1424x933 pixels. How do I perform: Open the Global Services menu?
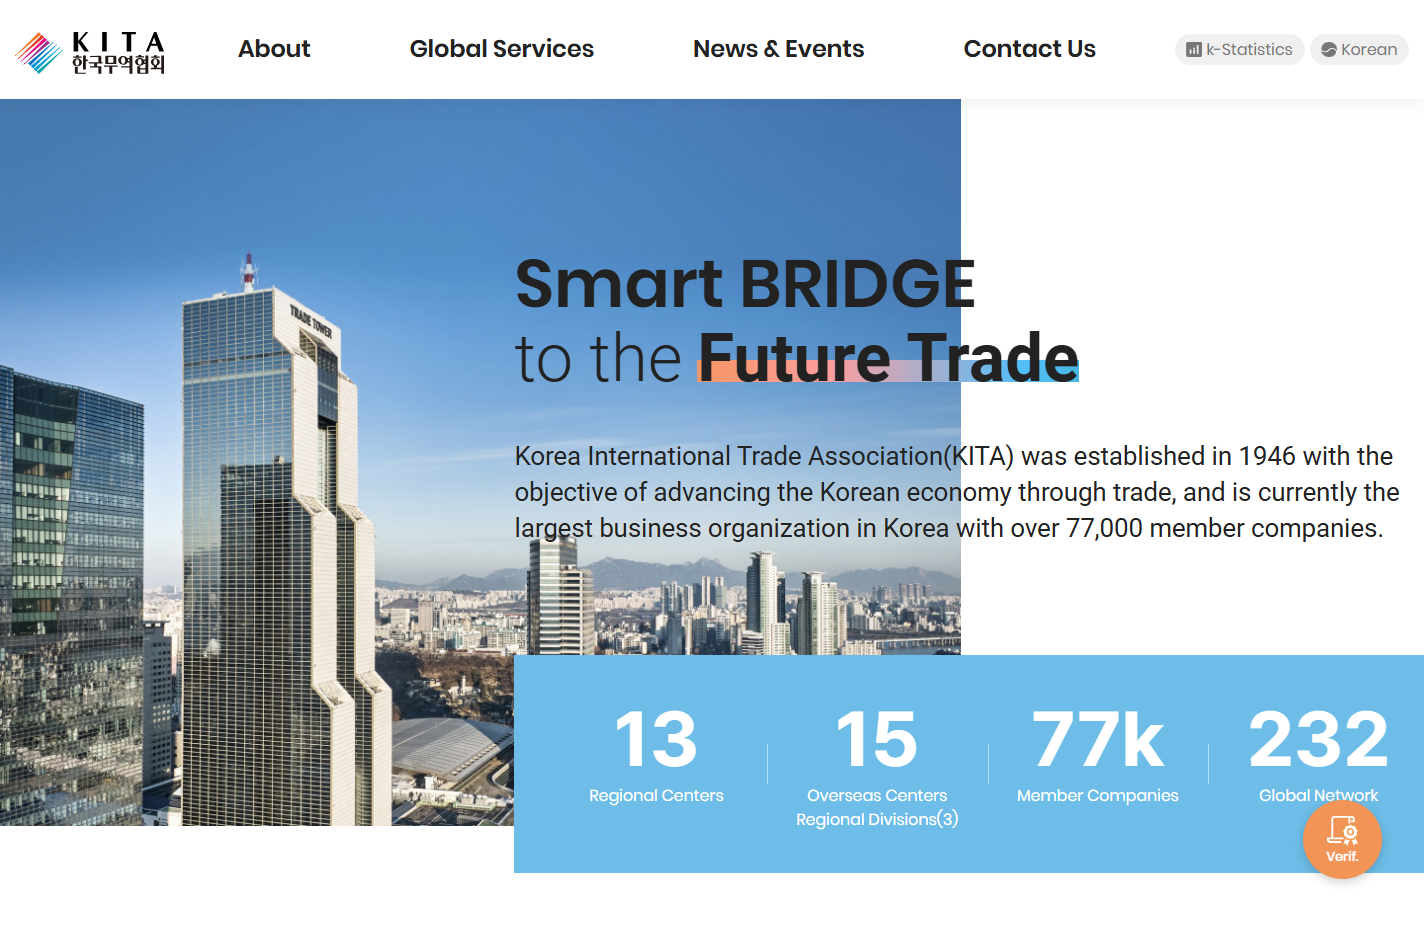tap(501, 49)
